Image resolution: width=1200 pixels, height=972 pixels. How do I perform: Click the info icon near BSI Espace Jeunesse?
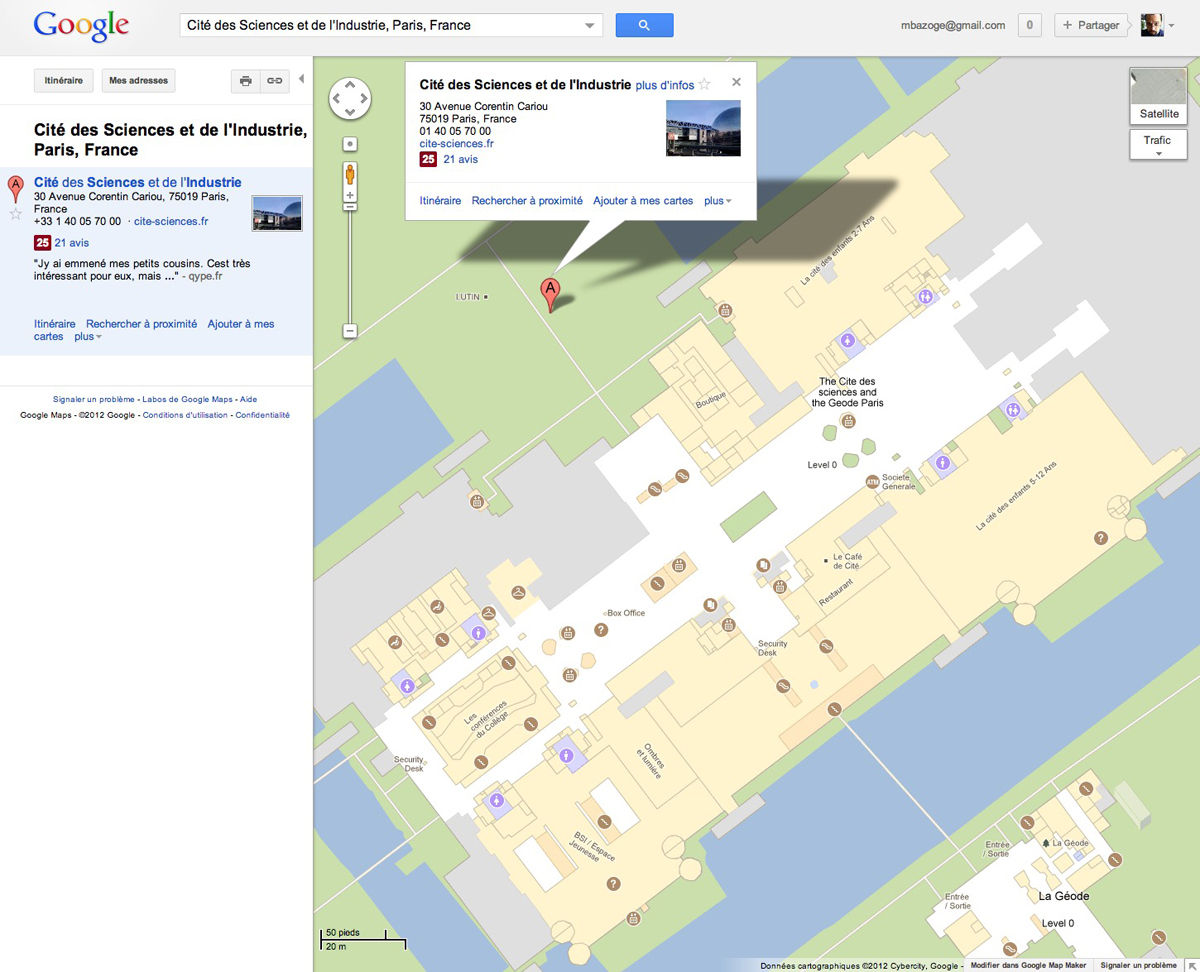coord(614,884)
